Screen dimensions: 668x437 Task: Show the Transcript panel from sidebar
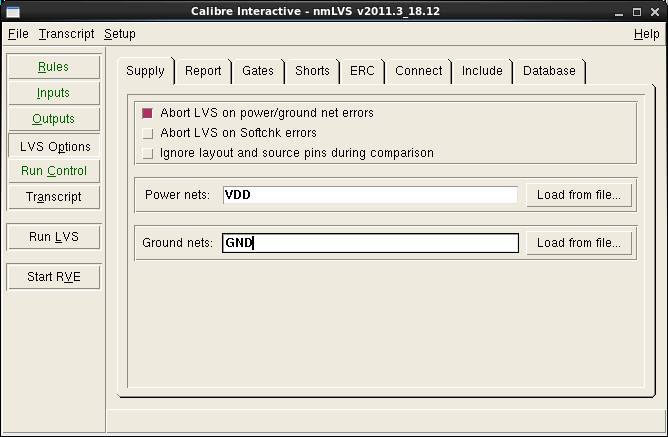click(54, 197)
